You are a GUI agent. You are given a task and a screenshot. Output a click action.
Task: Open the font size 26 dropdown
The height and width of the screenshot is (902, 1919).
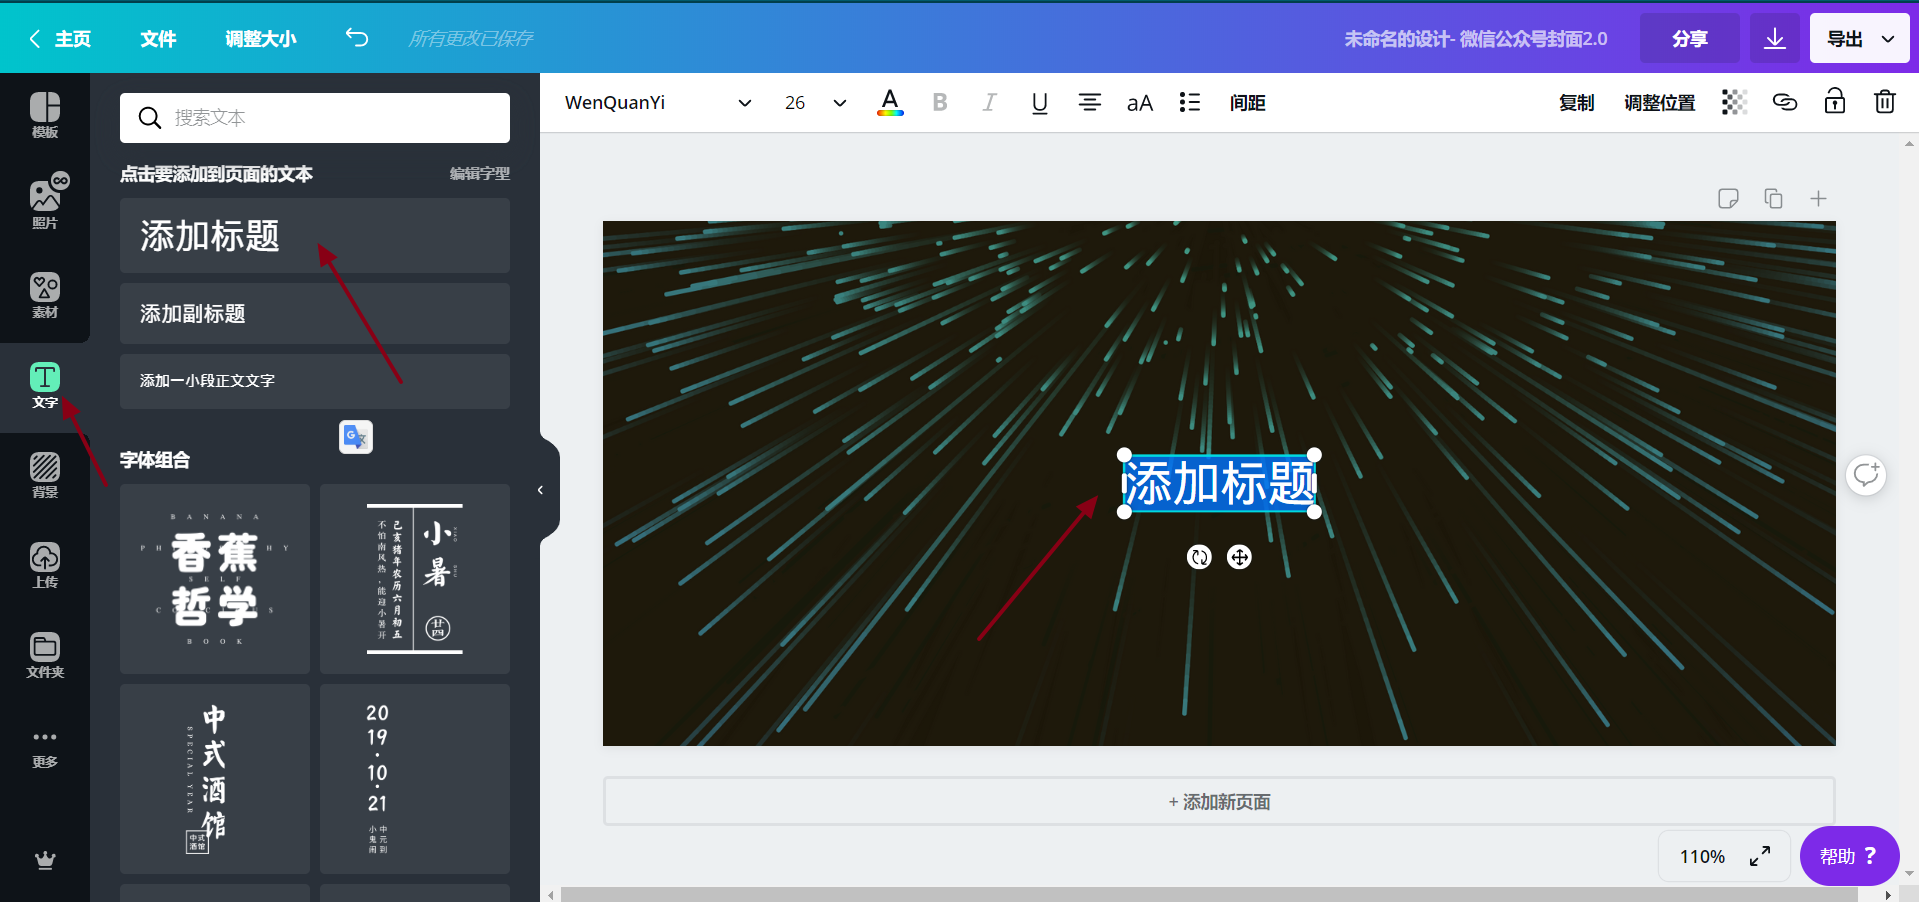coord(815,102)
